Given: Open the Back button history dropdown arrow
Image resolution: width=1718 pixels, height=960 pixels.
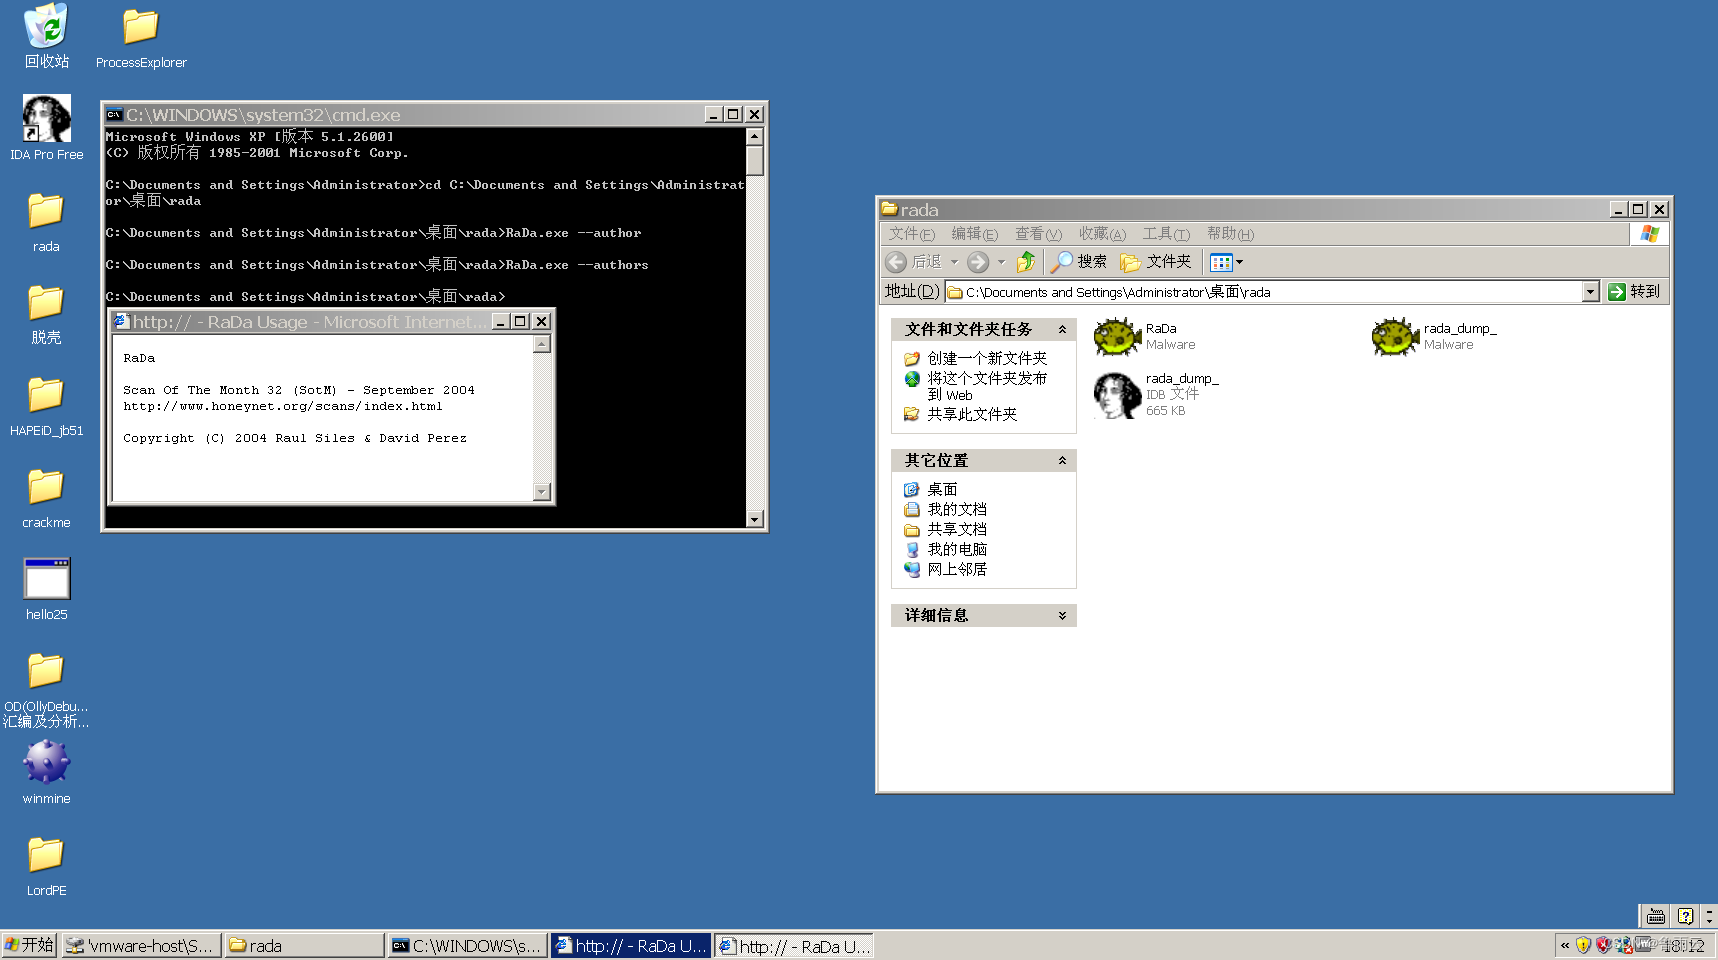Looking at the screenshot, I should pyautogui.click(x=954, y=262).
